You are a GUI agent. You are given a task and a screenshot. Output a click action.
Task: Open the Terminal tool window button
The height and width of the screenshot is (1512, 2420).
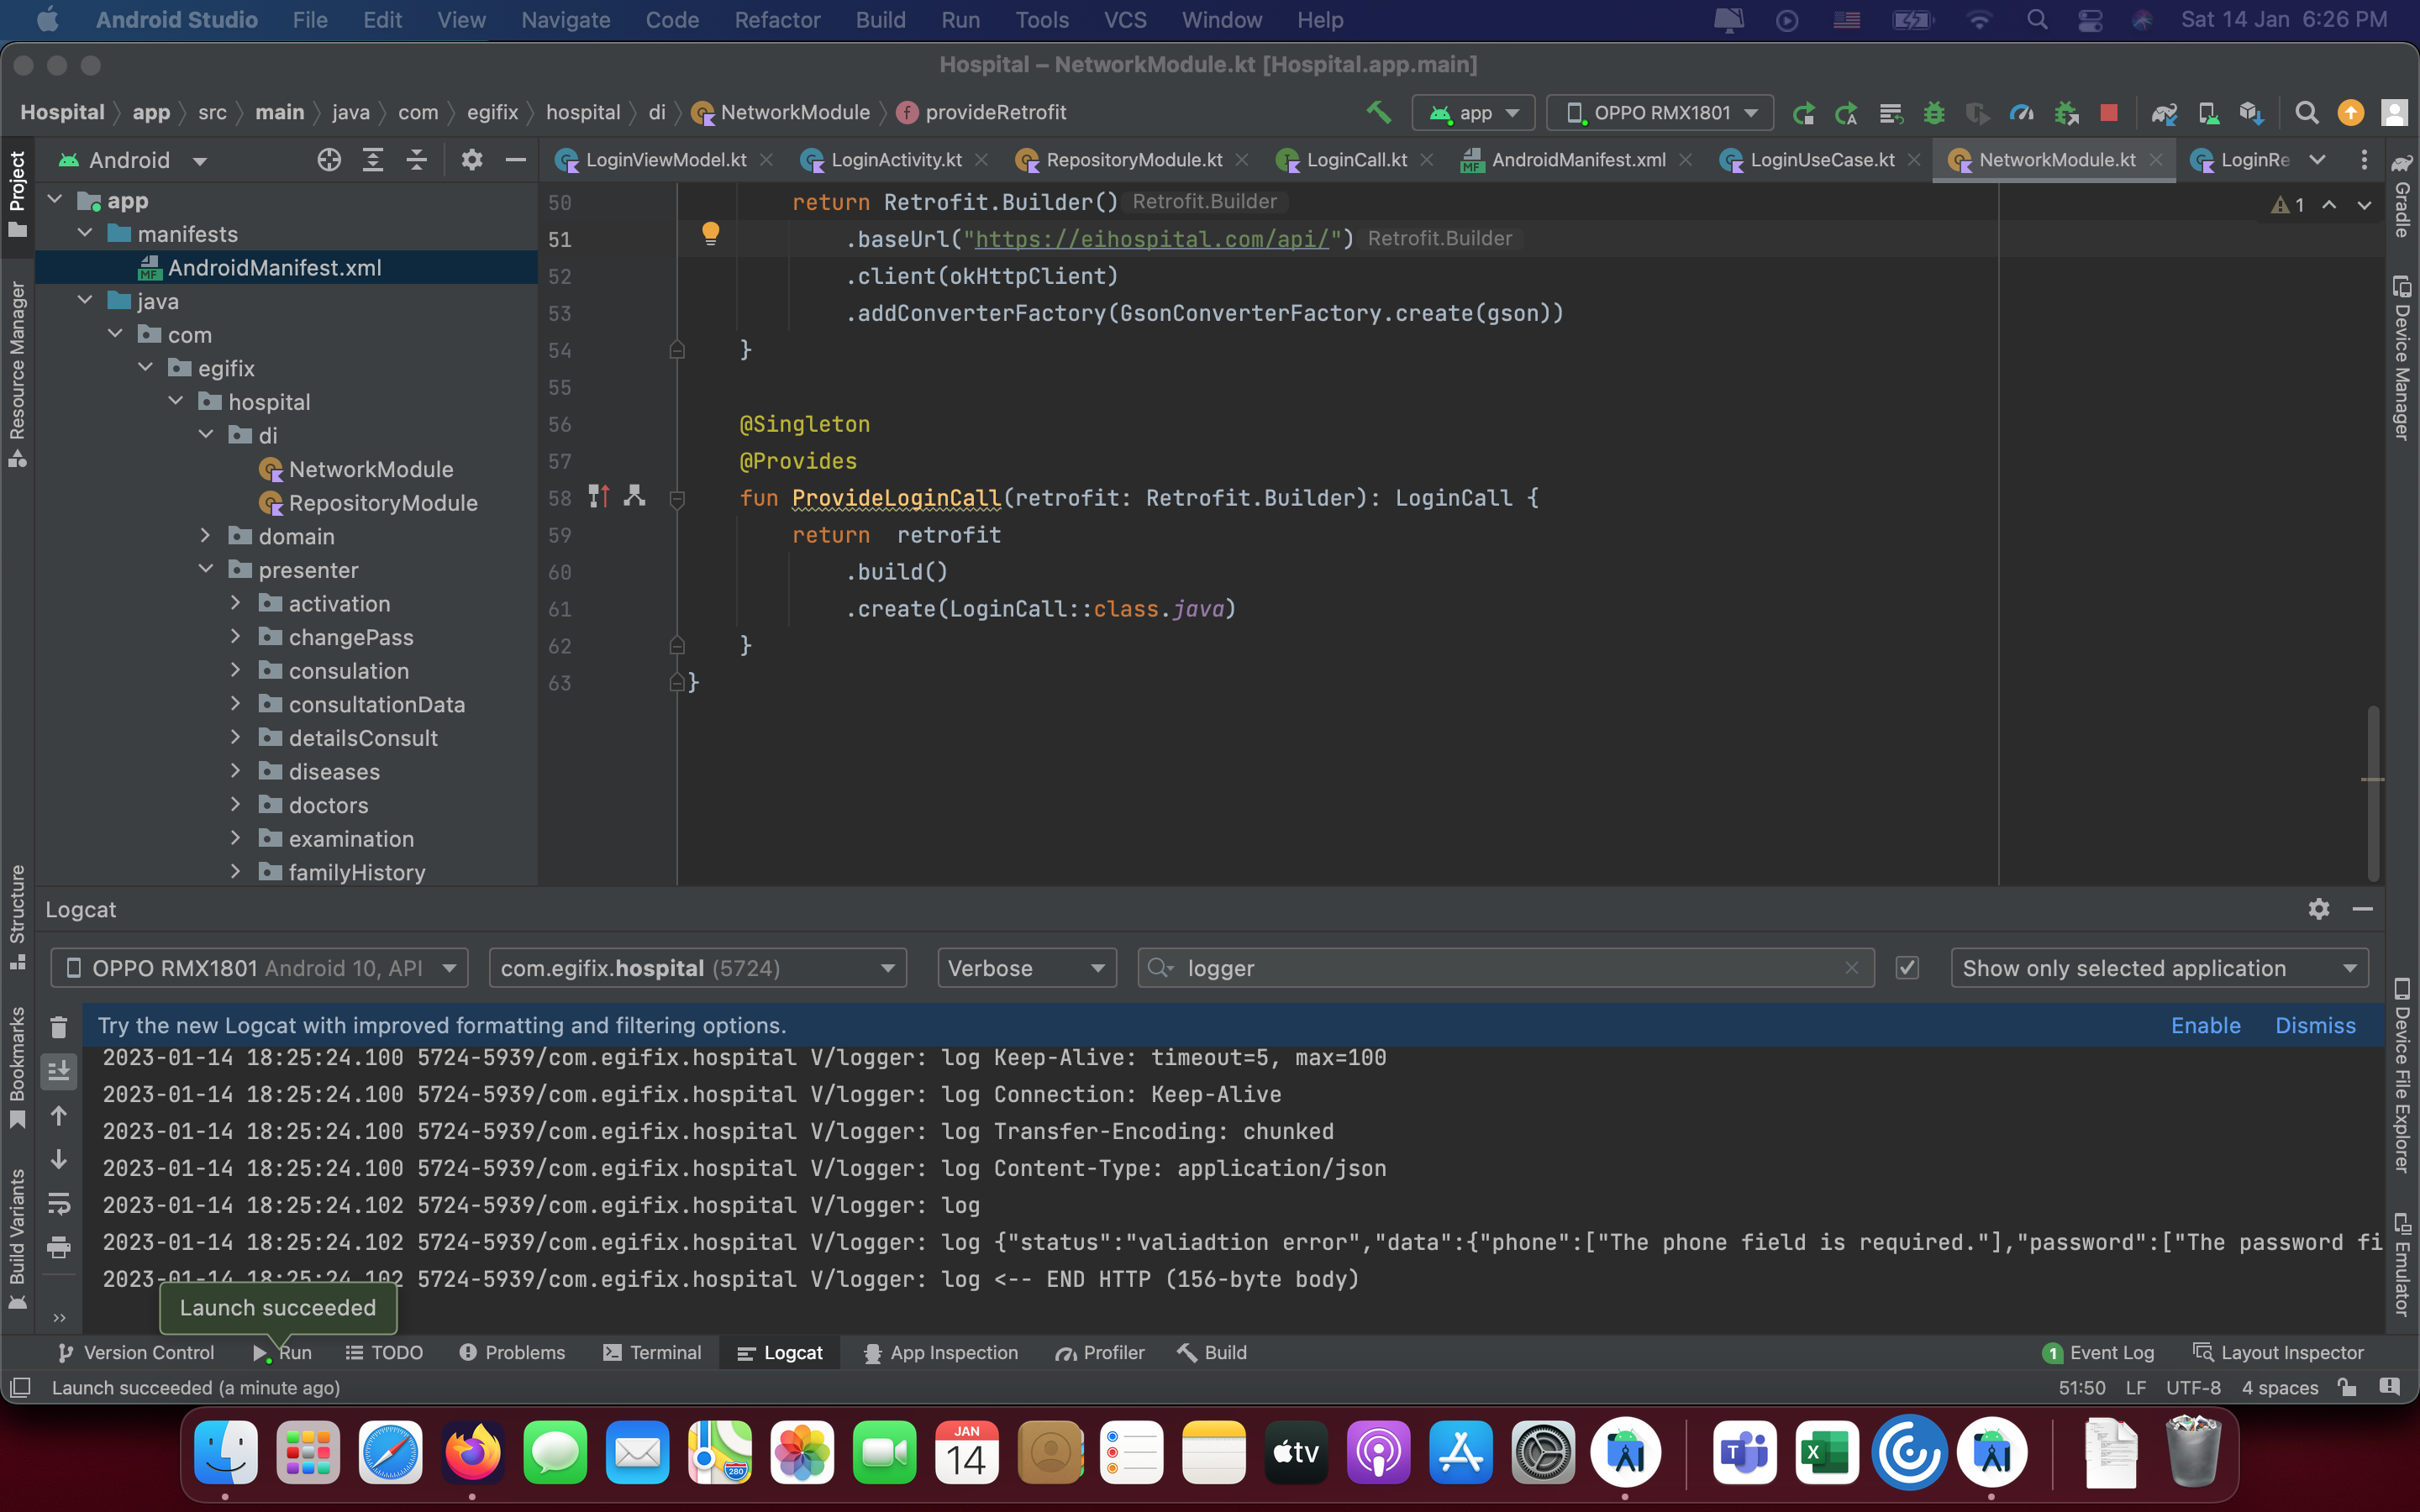coord(653,1352)
